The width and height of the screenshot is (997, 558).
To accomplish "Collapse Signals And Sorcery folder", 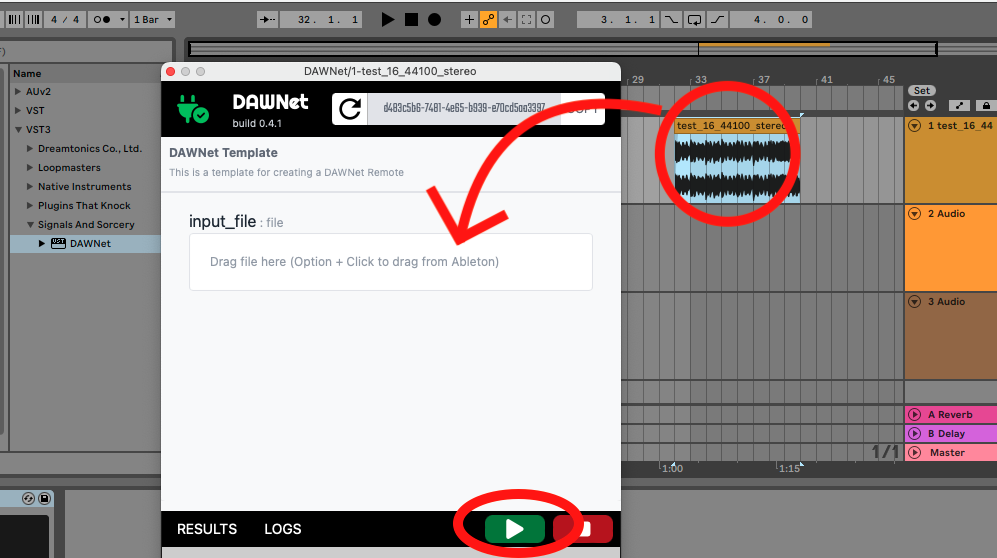I will point(30,224).
